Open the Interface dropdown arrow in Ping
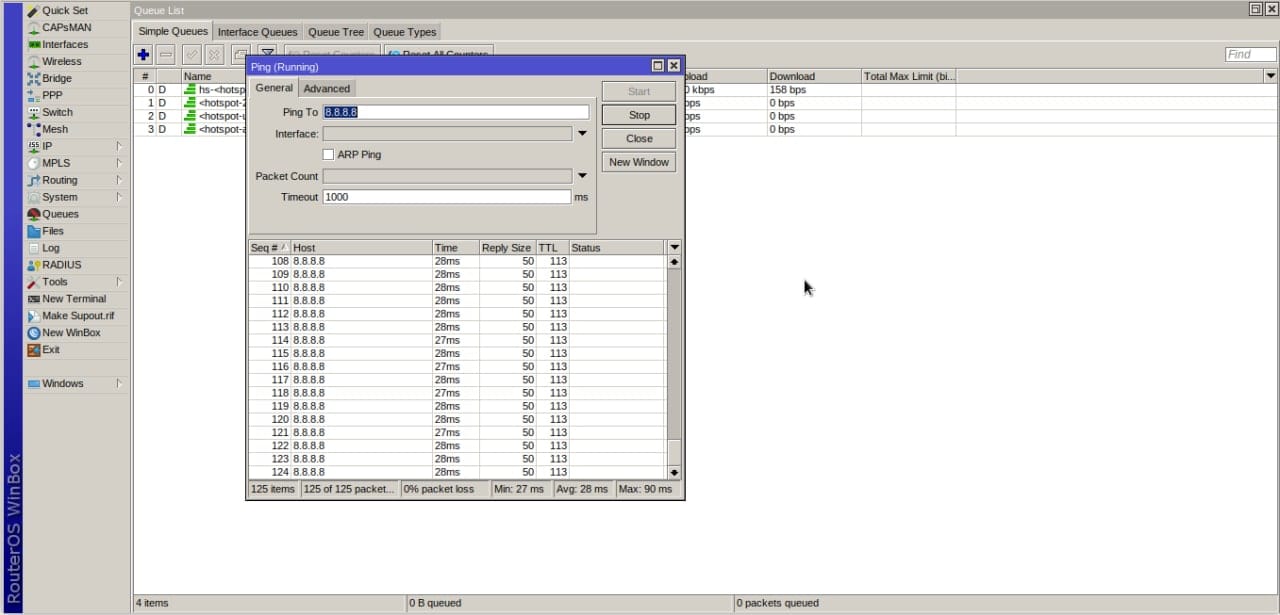 click(x=582, y=134)
